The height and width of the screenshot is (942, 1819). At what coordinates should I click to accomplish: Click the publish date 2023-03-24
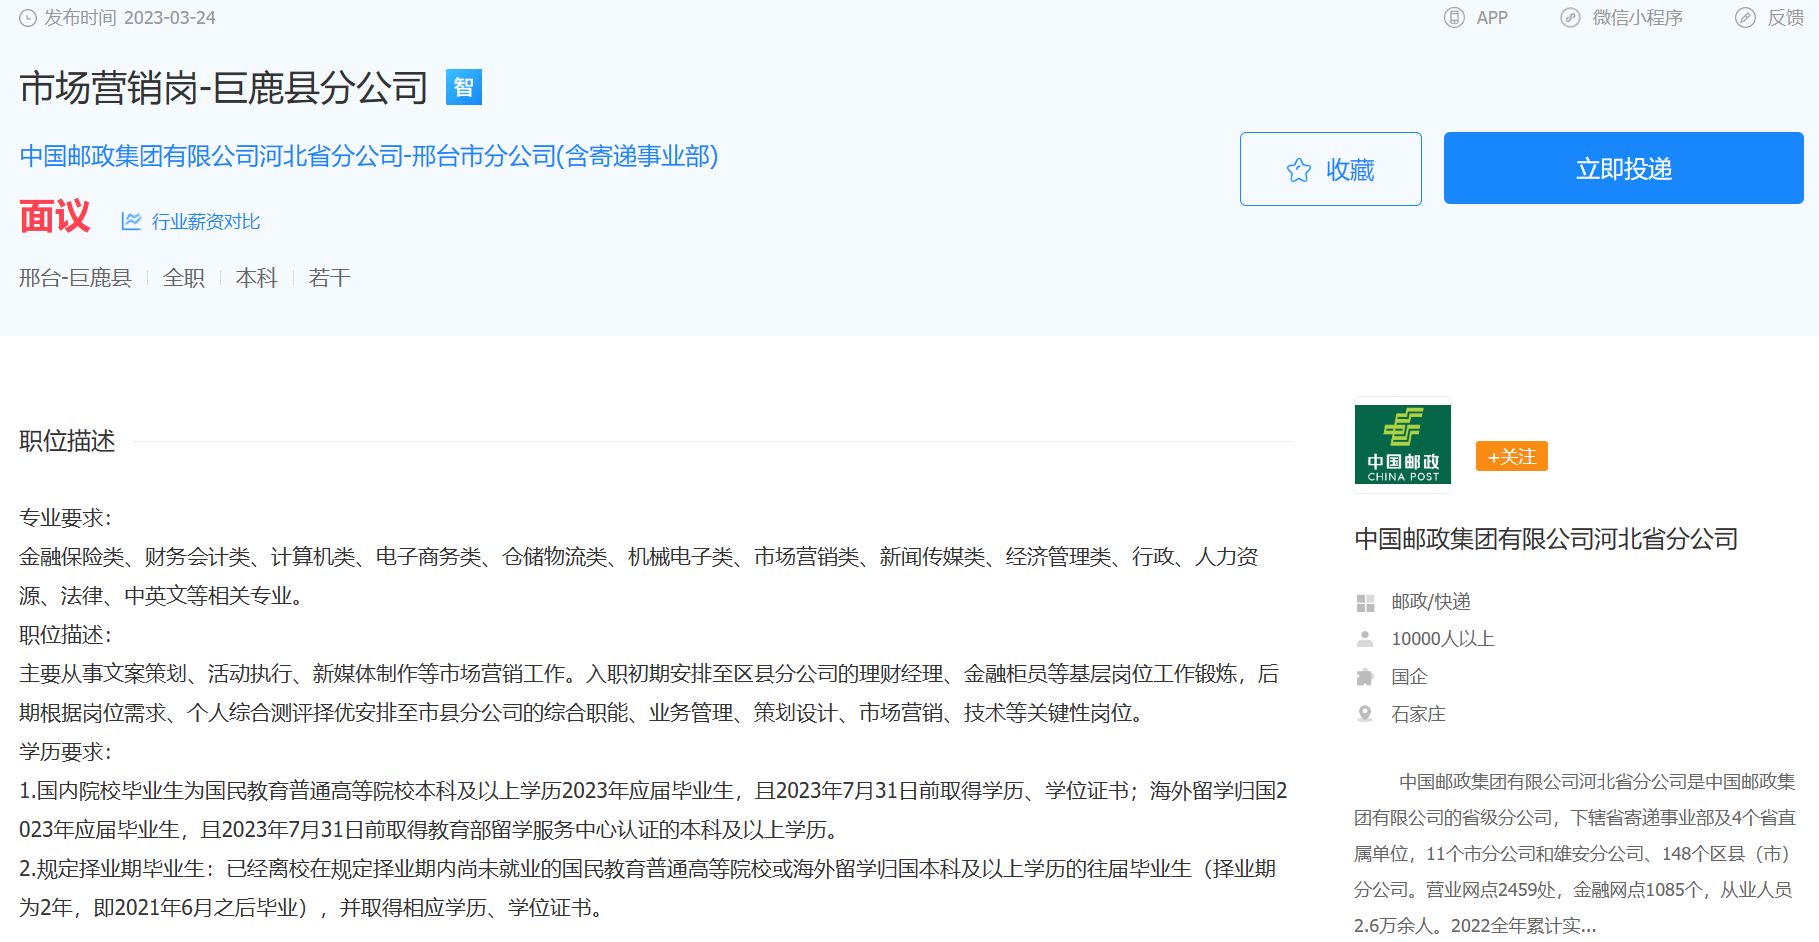click(170, 18)
